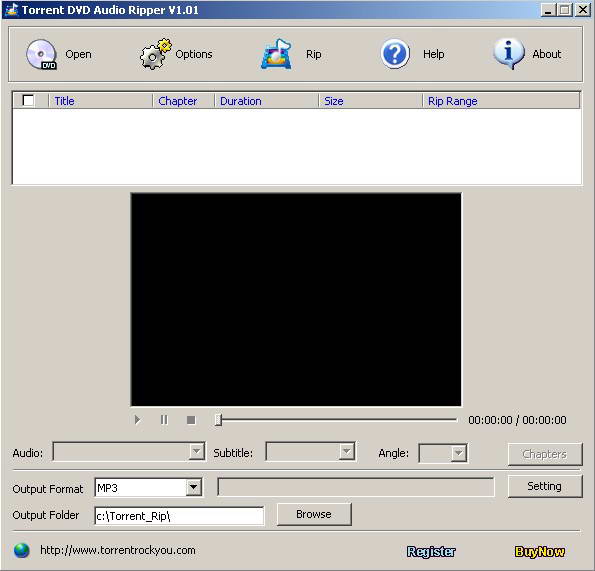Click the globe icon beside website URL

coord(22,551)
